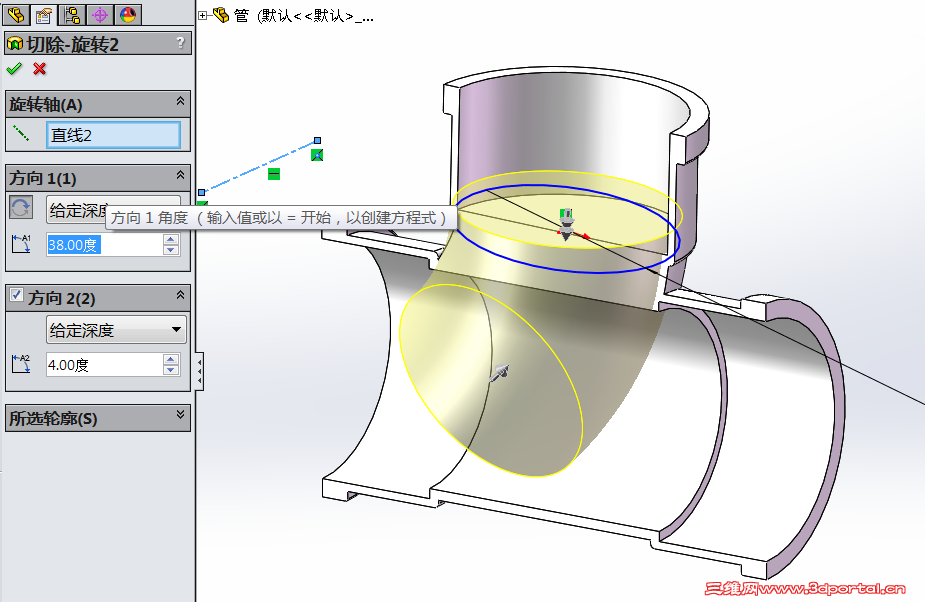Click the direction 2 angle A2 icon
925x602 pixels.
[x=21, y=364]
